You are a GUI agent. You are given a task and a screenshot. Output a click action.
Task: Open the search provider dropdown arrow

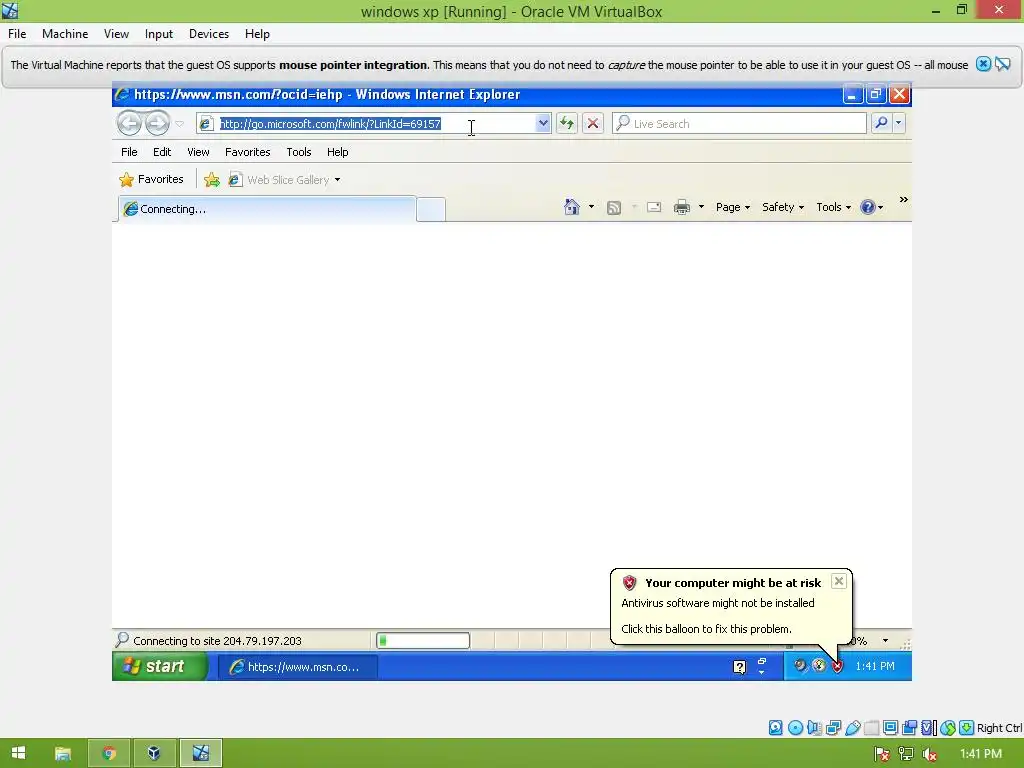tap(899, 123)
